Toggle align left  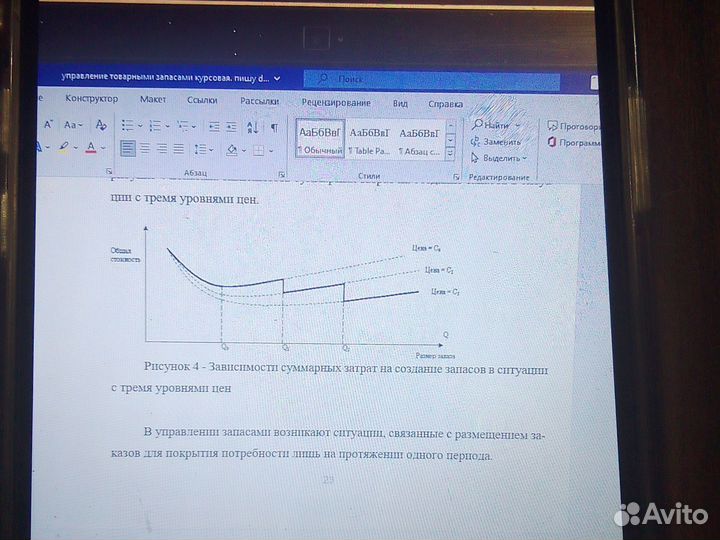(128, 148)
